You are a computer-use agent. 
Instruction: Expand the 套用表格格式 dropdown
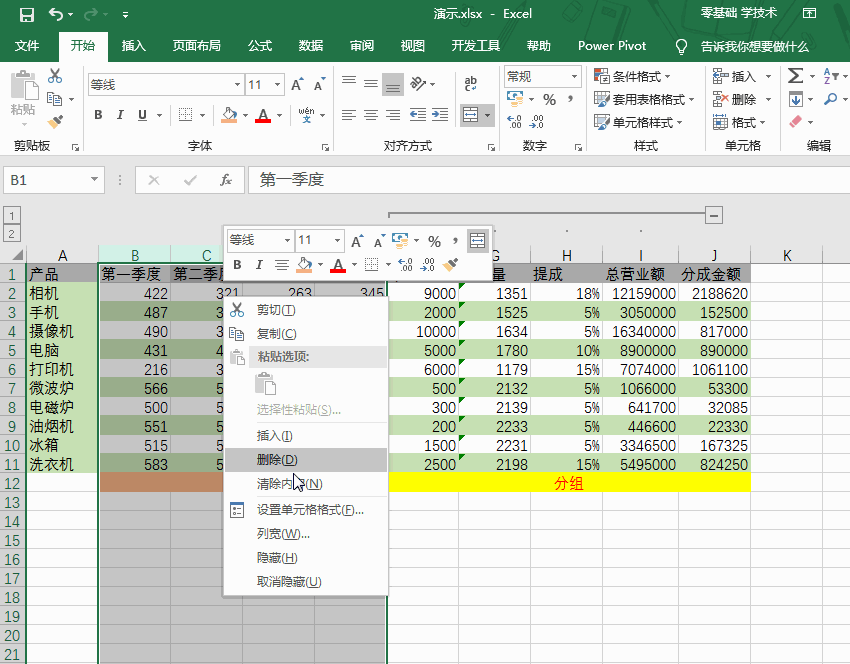692,100
